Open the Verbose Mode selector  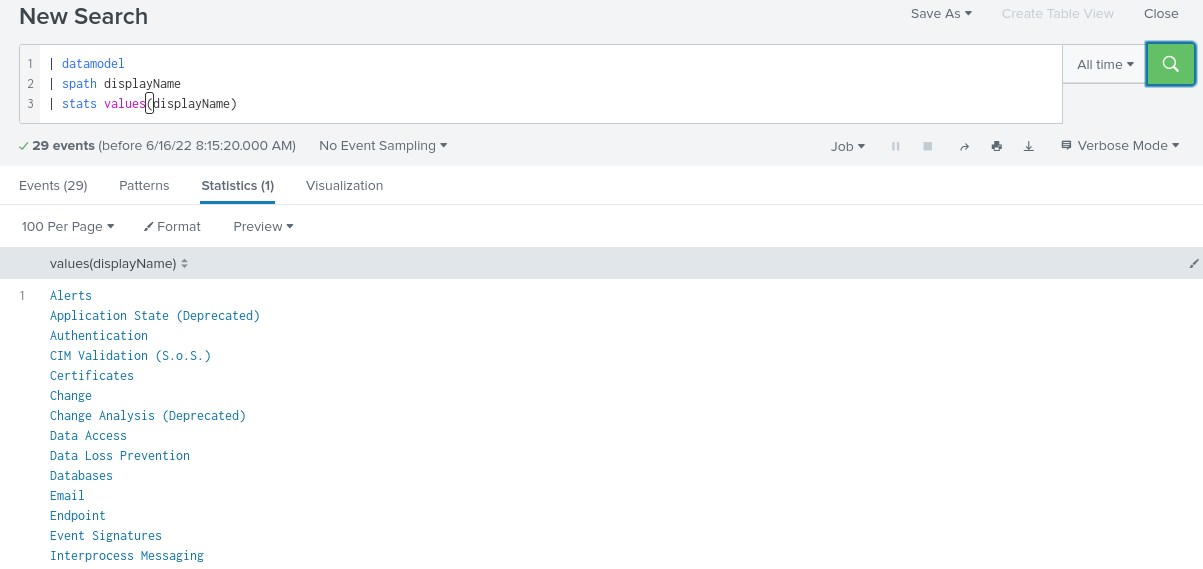click(x=1120, y=146)
